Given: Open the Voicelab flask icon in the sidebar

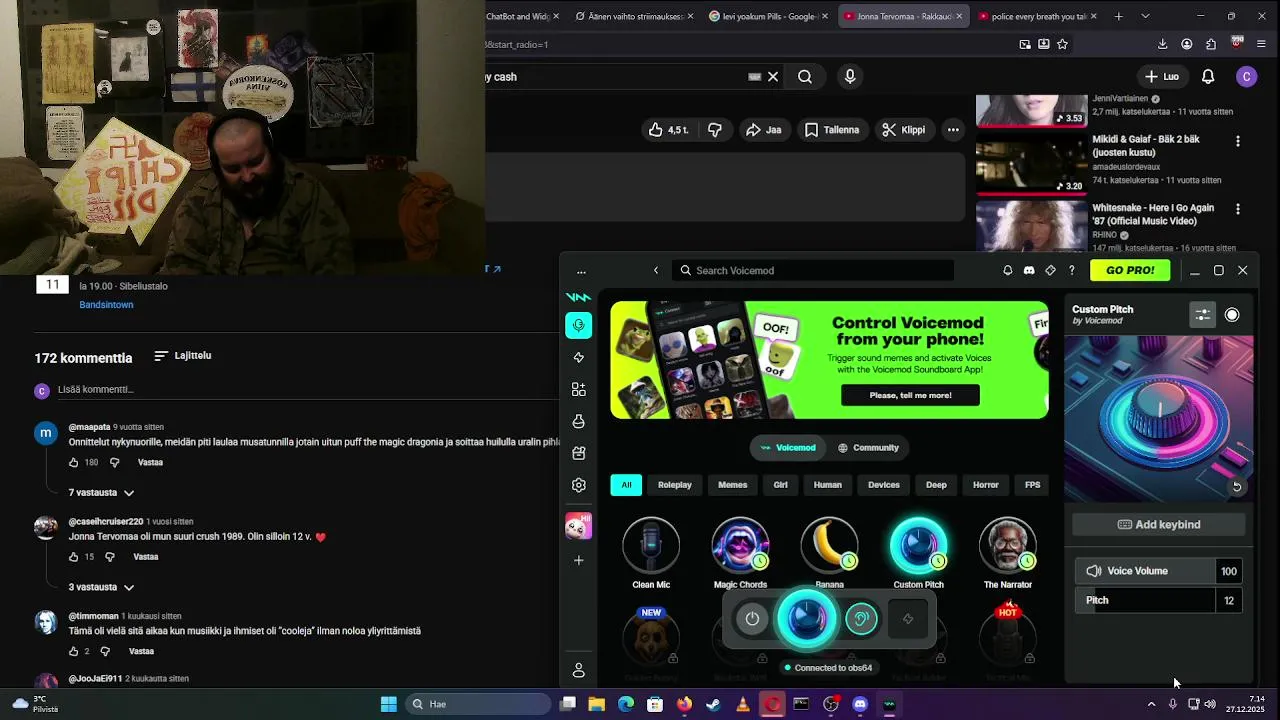Looking at the screenshot, I should [x=578, y=421].
